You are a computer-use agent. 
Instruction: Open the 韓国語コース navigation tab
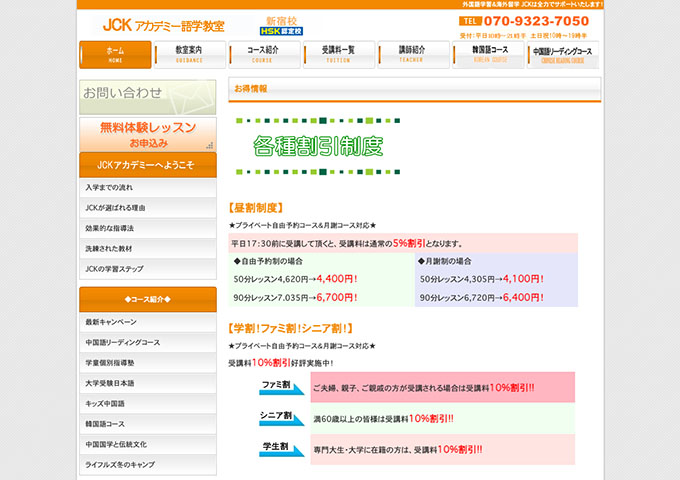pos(488,55)
